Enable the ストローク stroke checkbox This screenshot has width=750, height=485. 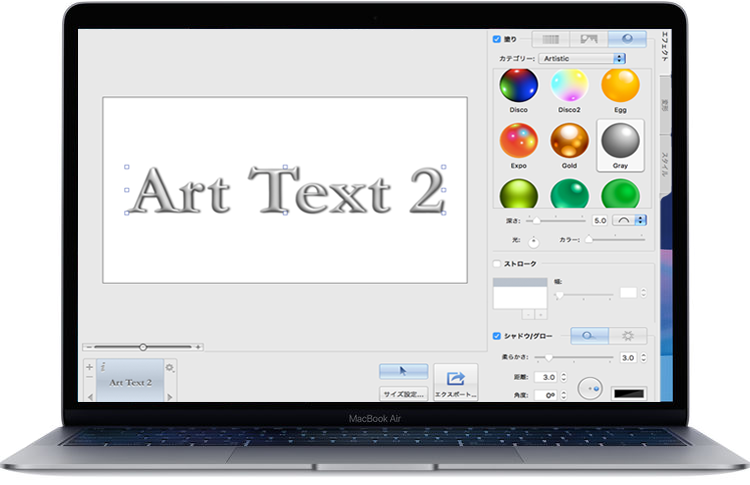496,264
